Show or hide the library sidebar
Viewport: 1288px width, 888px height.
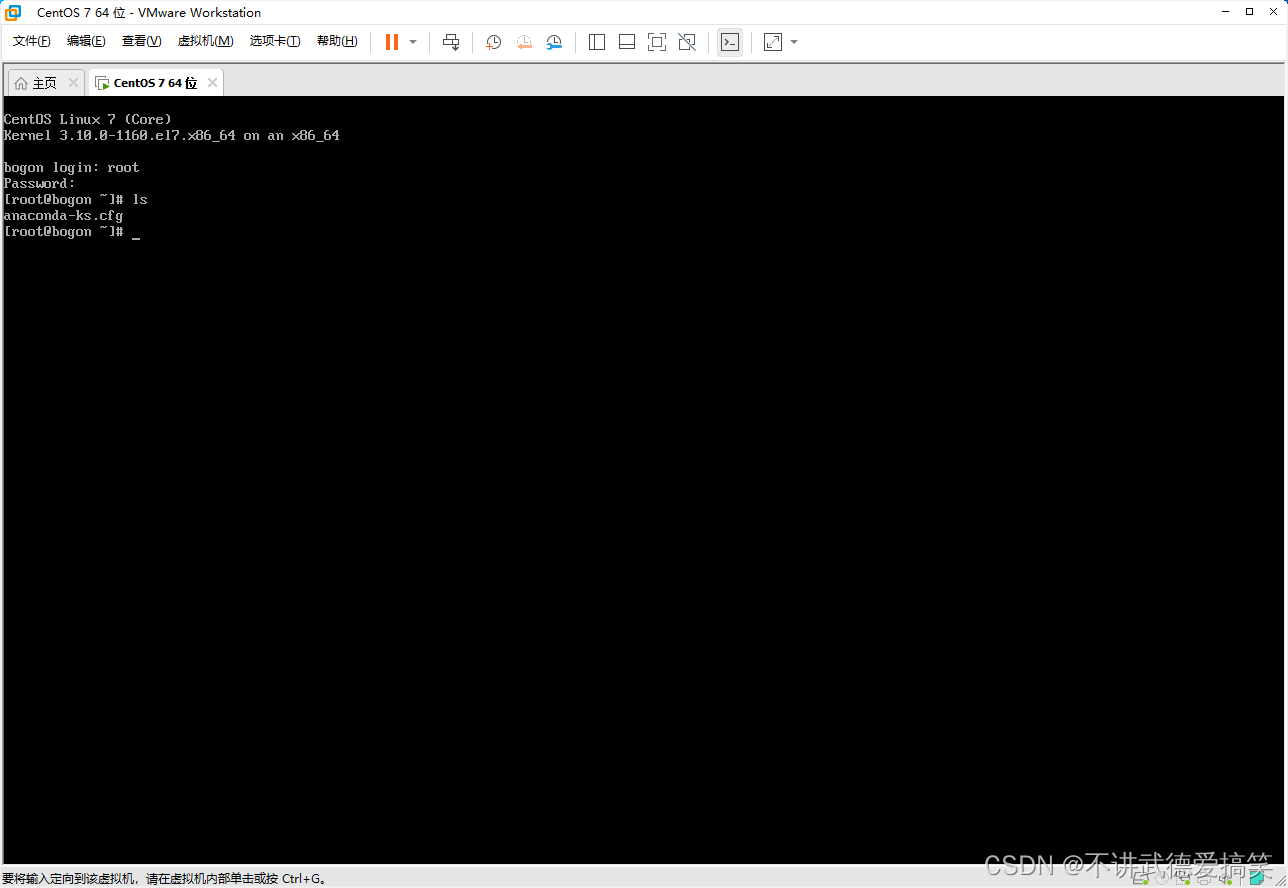597,42
